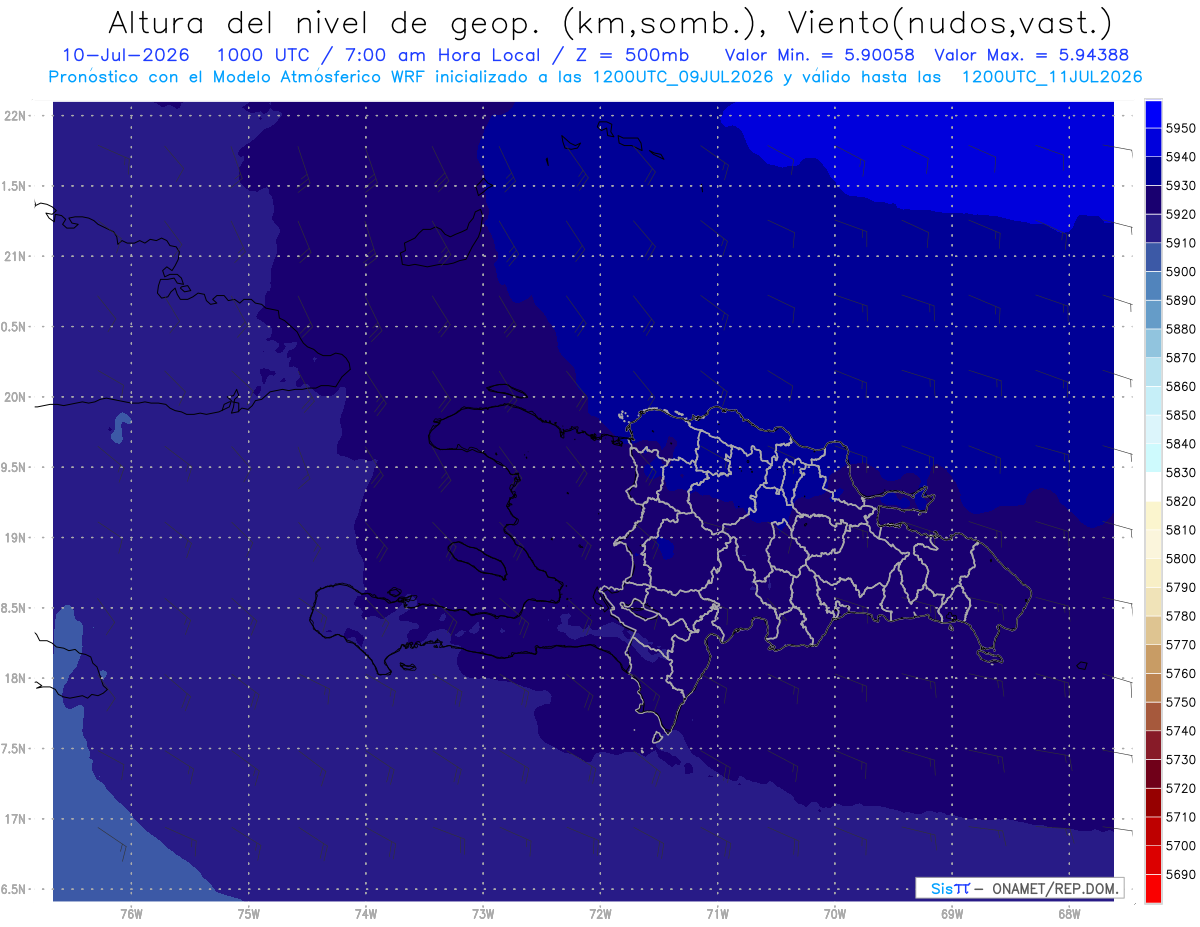
Task: Click the 5700 colorbar label
Action: point(1181,846)
